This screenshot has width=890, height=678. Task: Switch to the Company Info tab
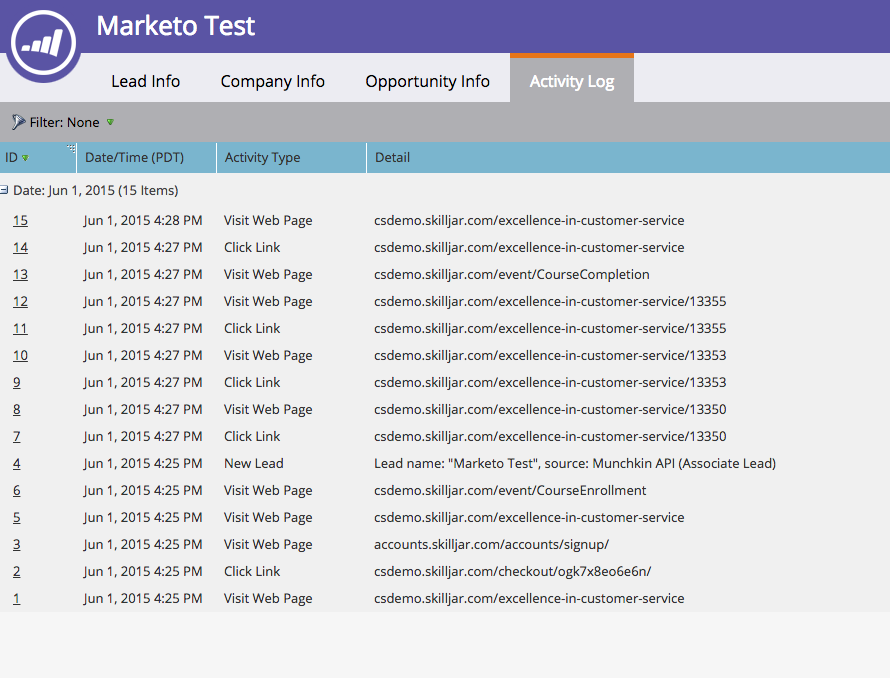point(272,81)
